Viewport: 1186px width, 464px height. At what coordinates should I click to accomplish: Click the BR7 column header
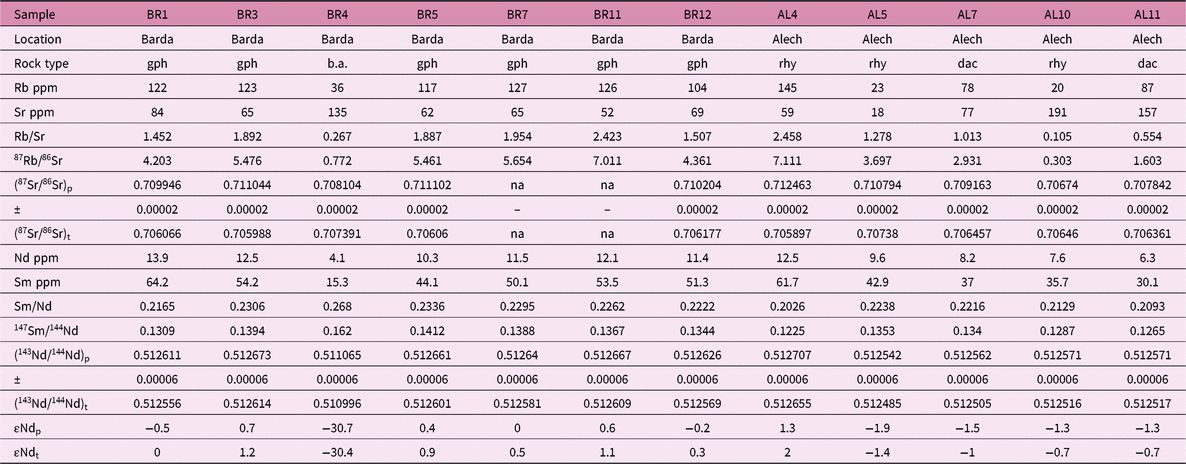517,15
